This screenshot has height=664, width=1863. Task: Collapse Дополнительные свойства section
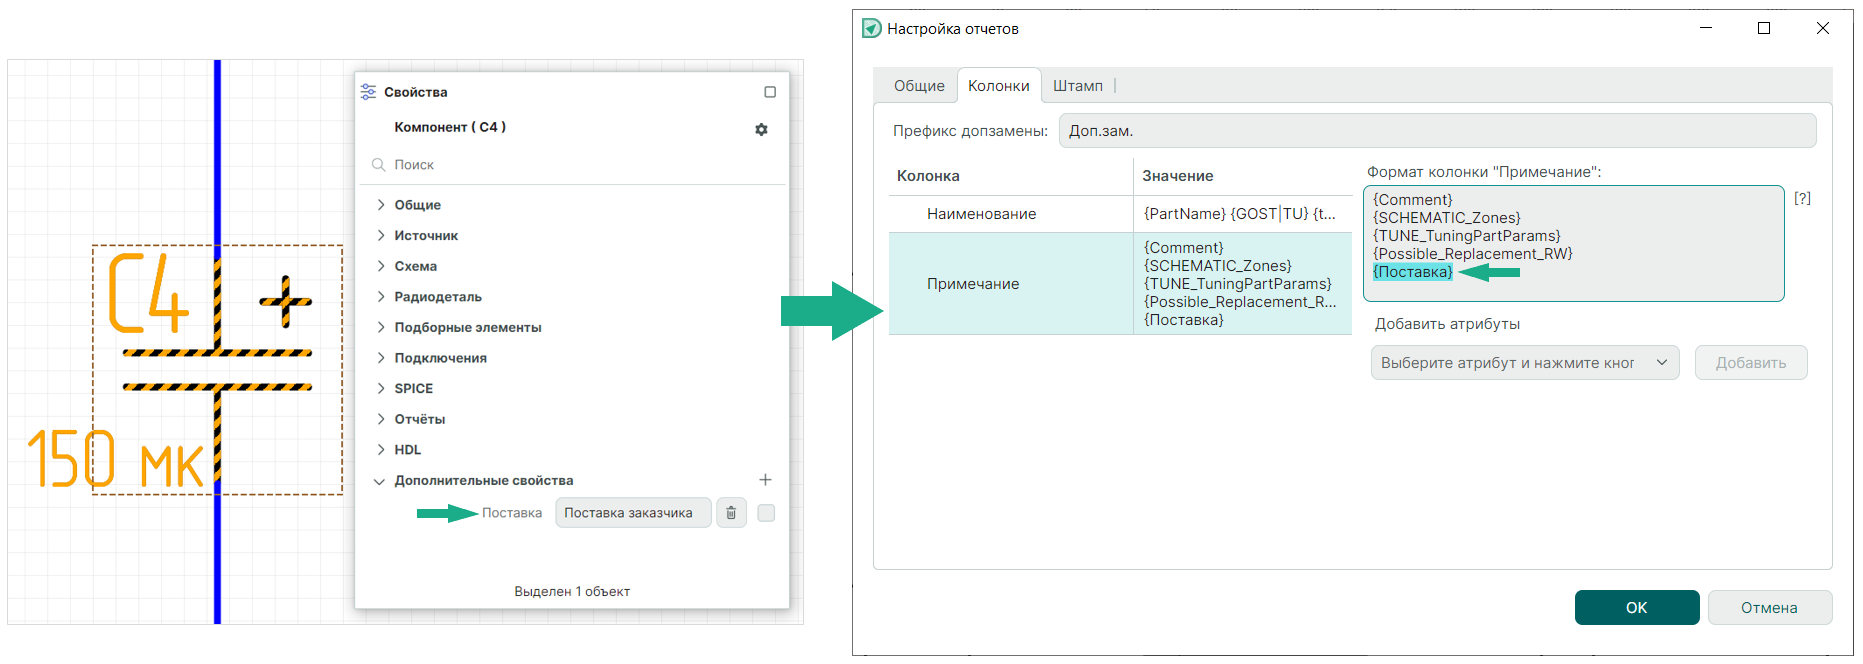380,481
